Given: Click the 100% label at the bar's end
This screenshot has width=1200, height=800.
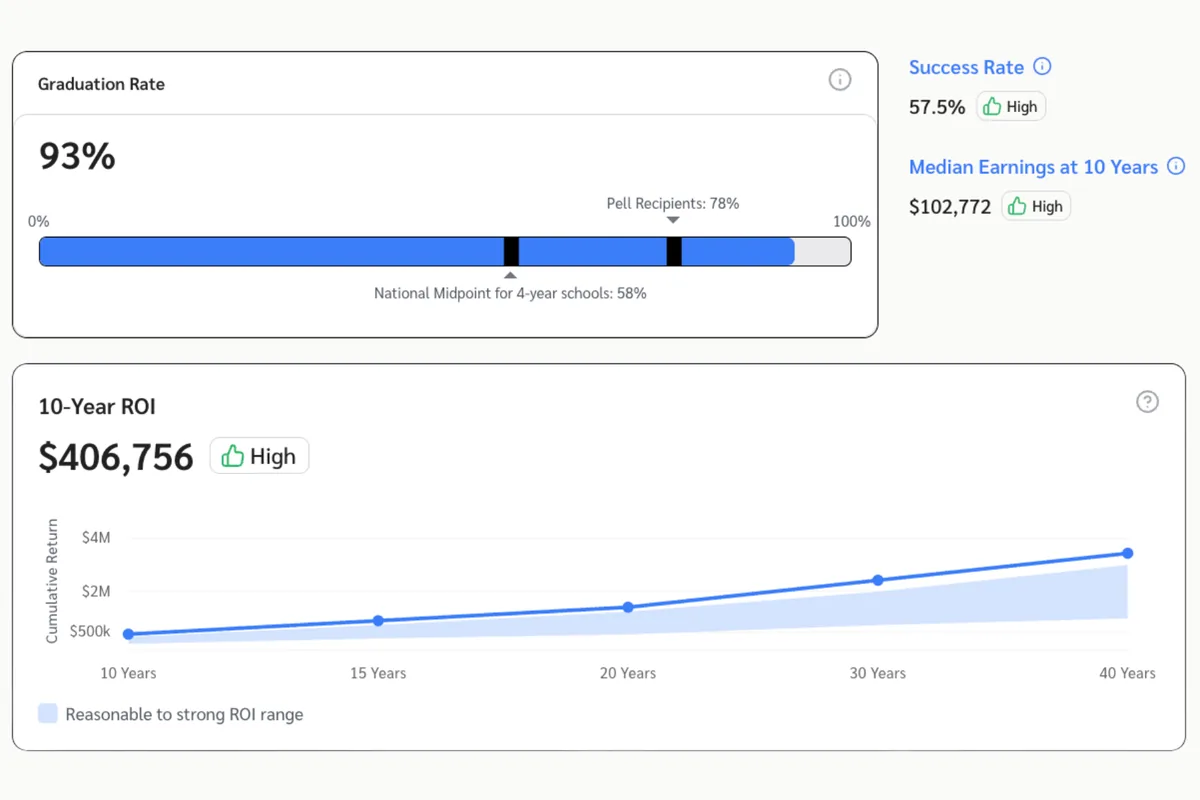Looking at the screenshot, I should (x=852, y=221).
